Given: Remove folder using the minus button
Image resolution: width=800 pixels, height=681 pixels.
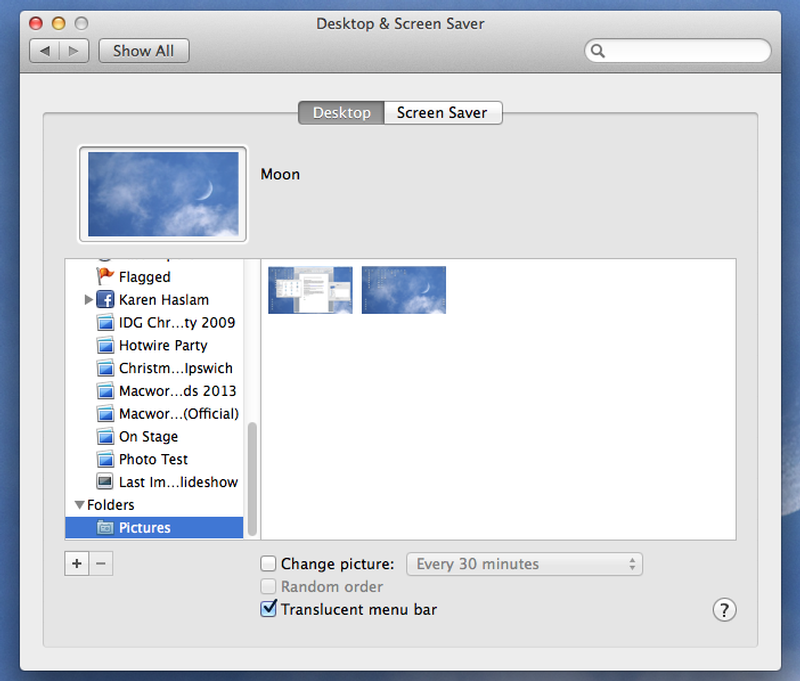Looking at the screenshot, I should (101, 564).
